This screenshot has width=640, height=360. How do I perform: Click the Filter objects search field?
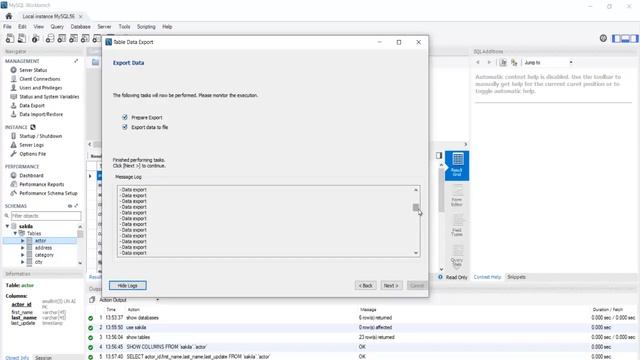pyautogui.click(x=46, y=216)
